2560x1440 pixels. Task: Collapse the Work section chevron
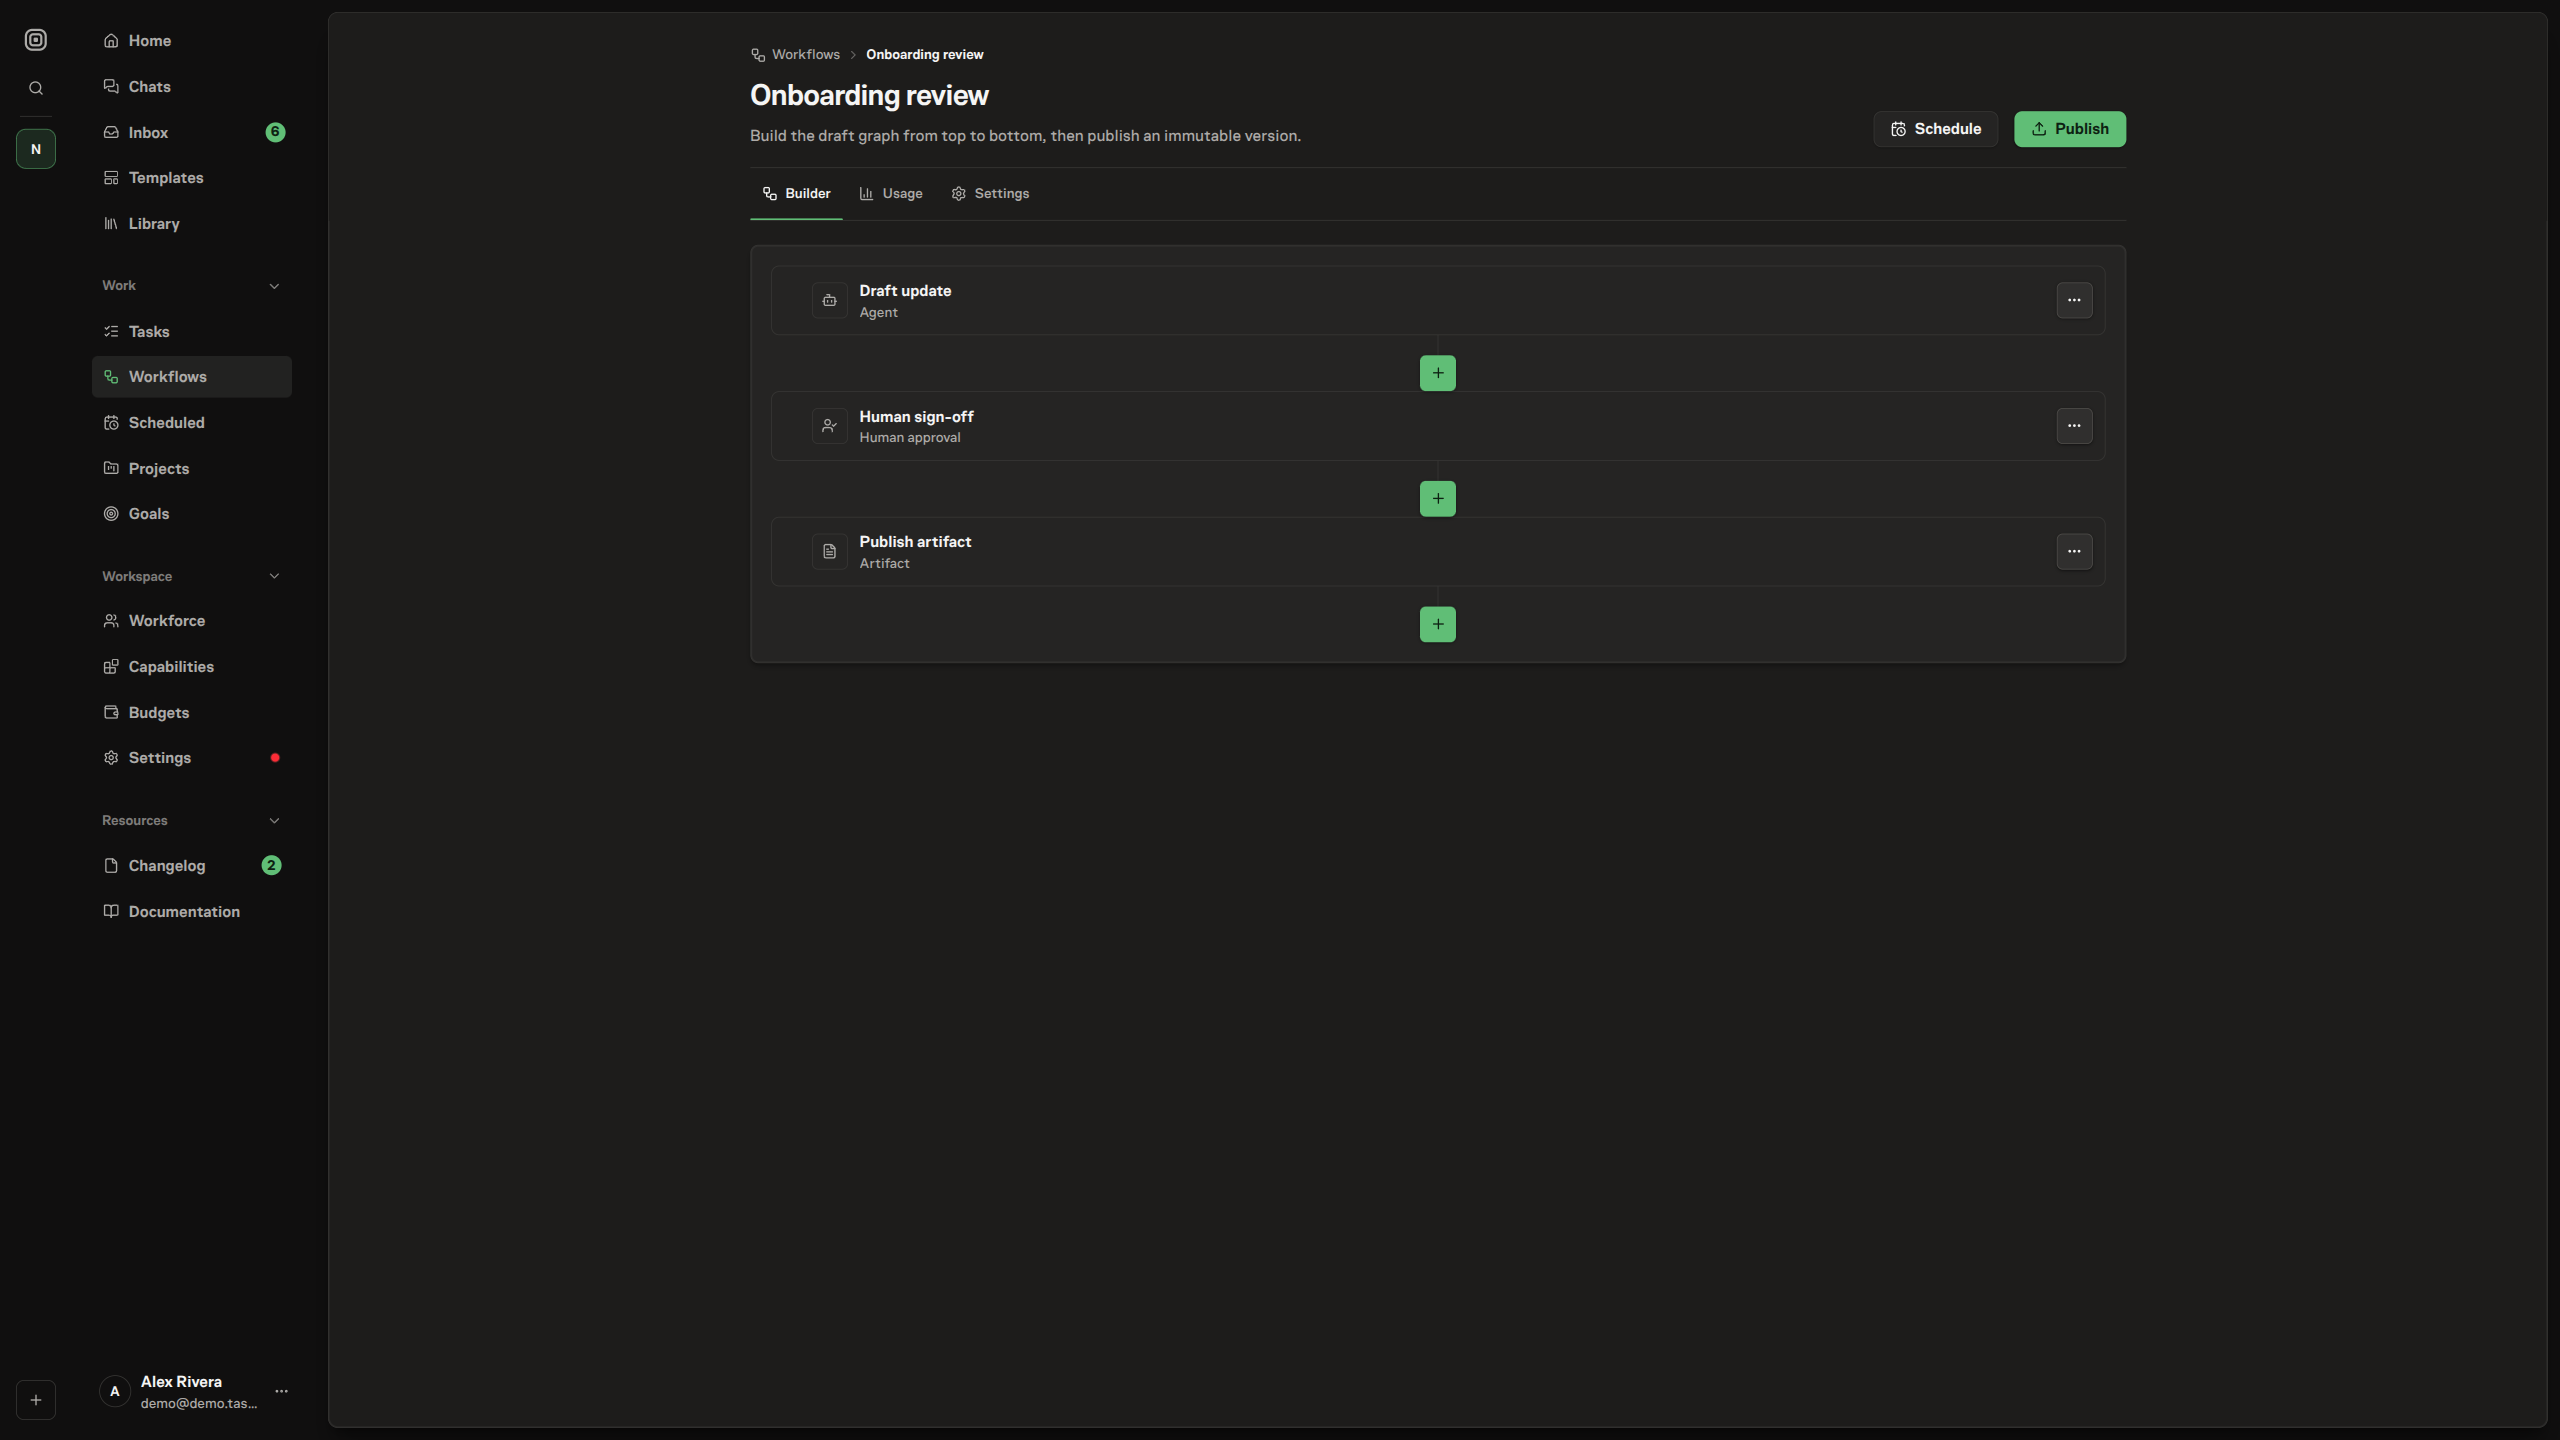(274, 286)
